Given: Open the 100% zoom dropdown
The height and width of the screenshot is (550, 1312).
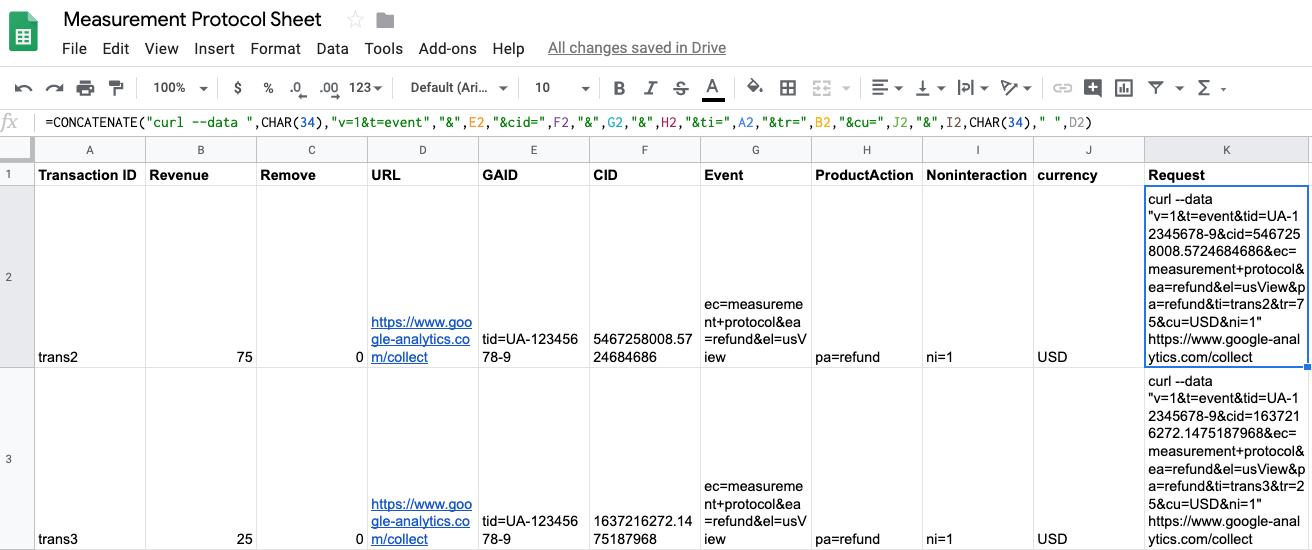Looking at the screenshot, I should [180, 88].
